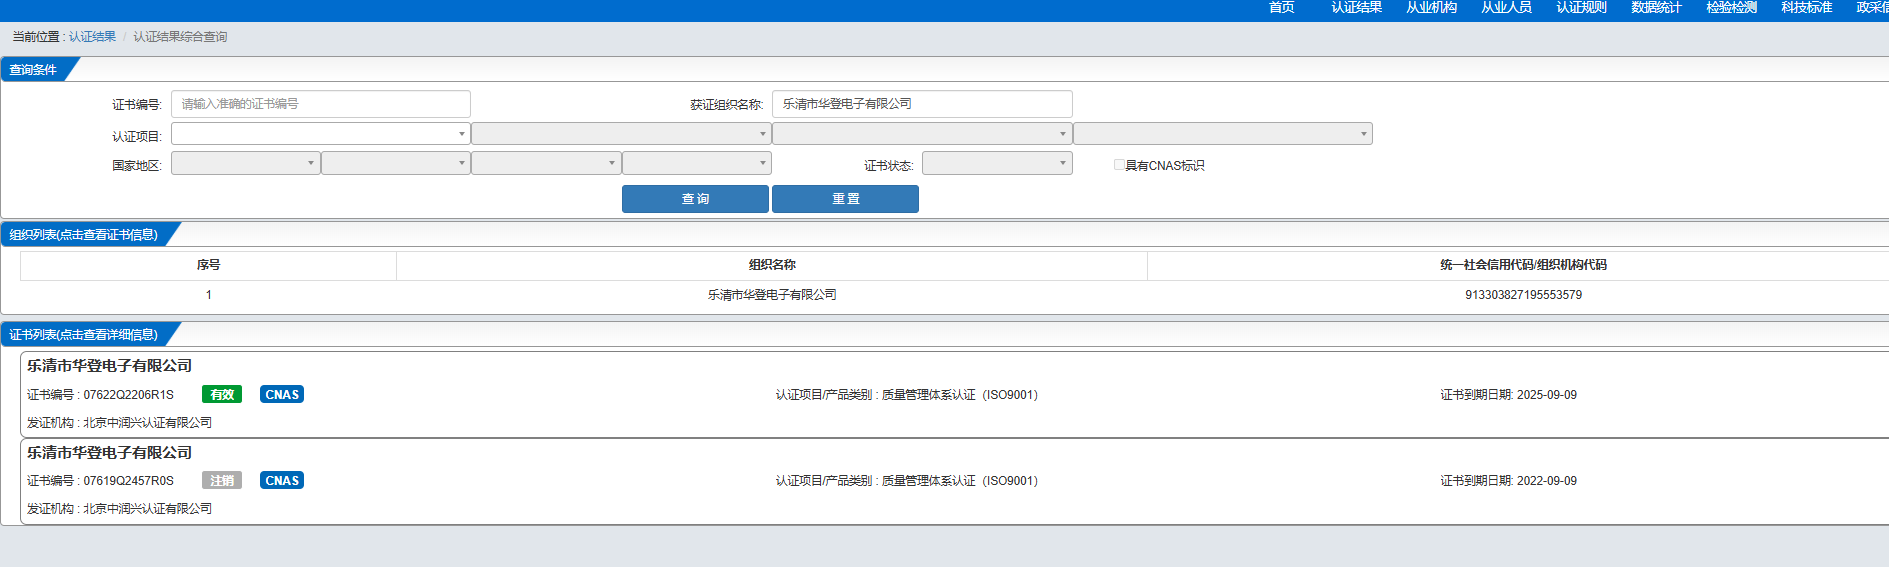1889x567 pixels.
Task: Expand the fourth 国家地区 dropdown
Action: (697, 163)
